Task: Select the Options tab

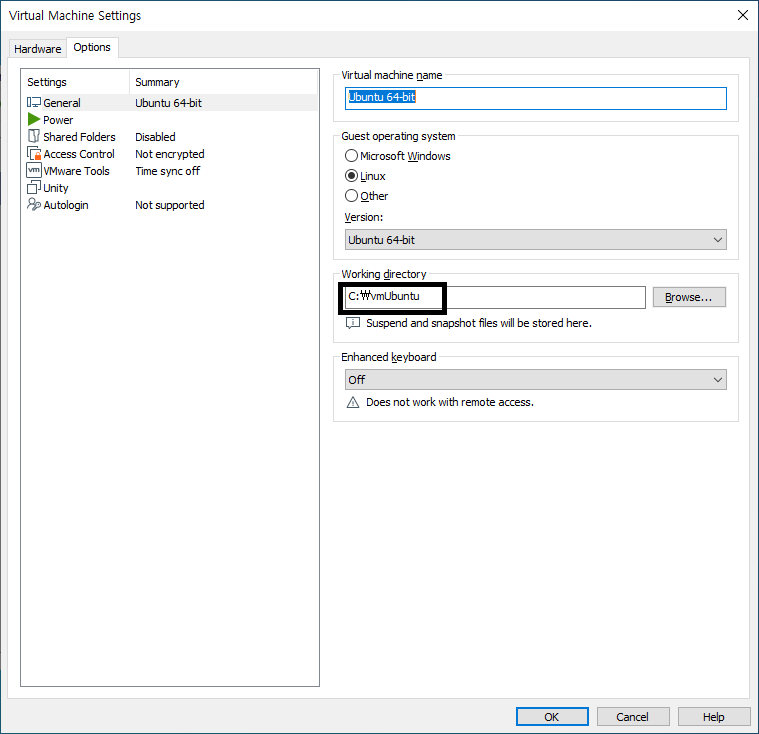Action: tap(92, 47)
